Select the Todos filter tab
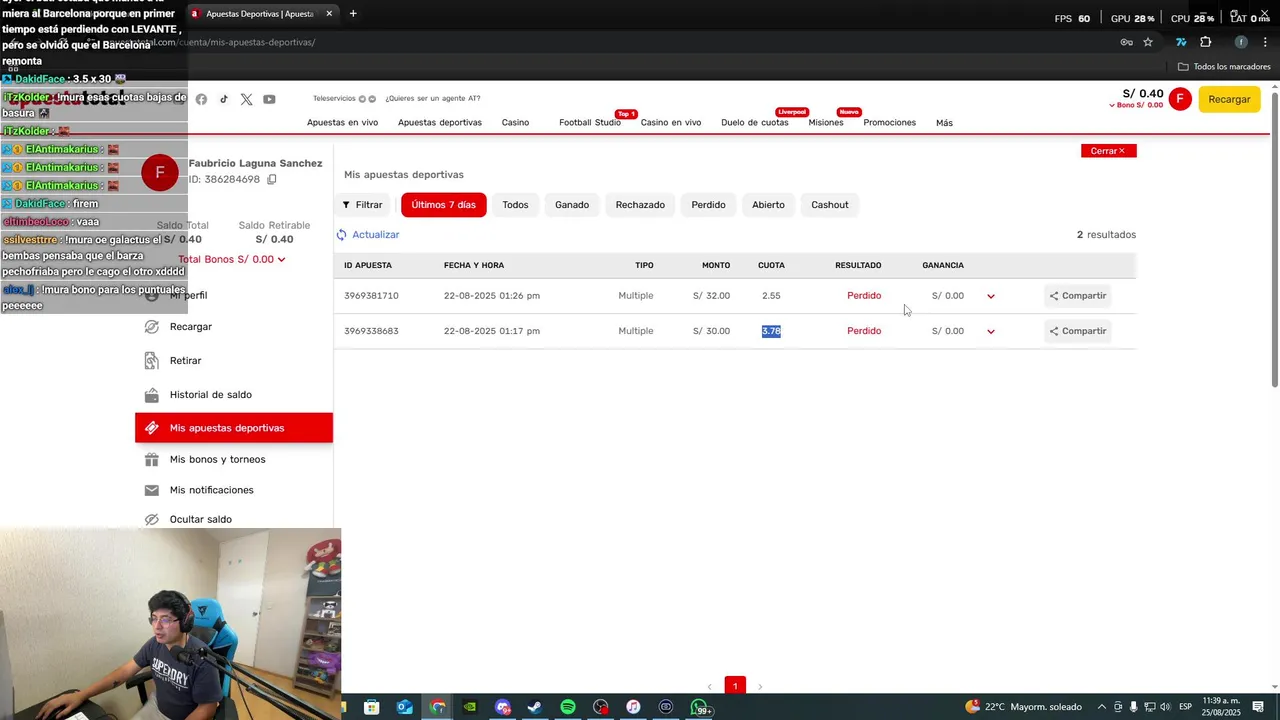1280x720 pixels. point(515,205)
